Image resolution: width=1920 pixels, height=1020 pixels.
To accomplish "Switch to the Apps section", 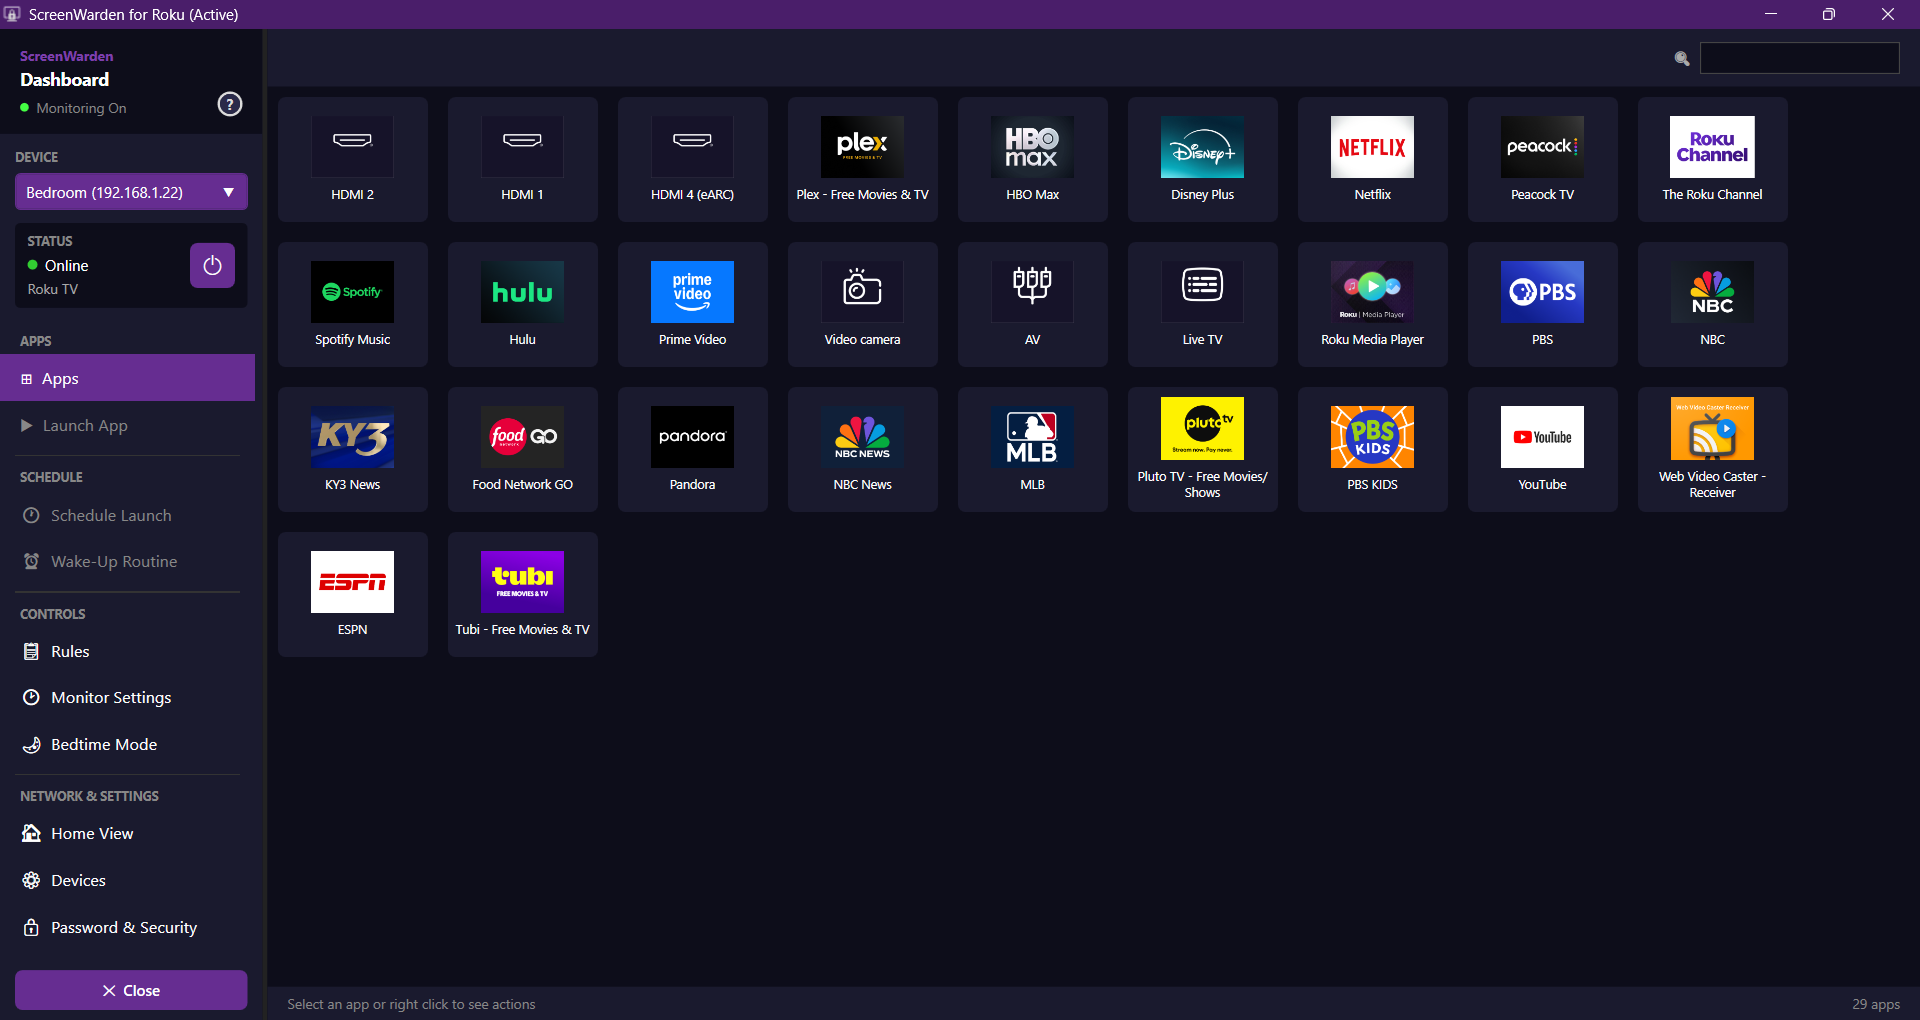I will pyautogui.click(x=127, y=378).
